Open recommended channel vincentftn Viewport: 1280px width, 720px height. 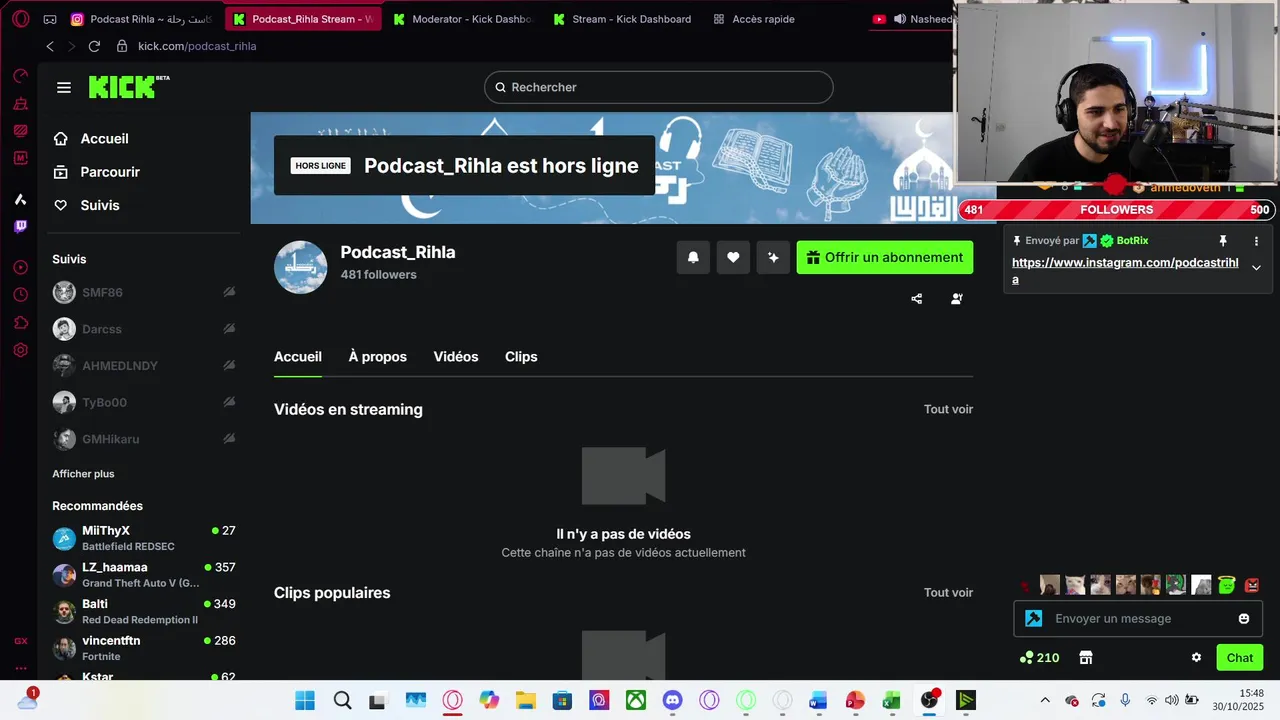pos(144,648)
